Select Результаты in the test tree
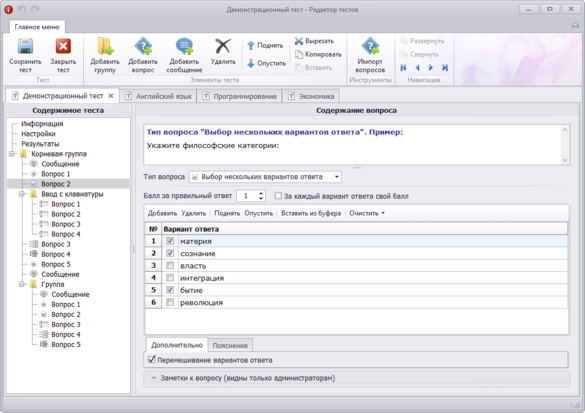This screenshot has width=585, height=413. [x=40, y=144]
